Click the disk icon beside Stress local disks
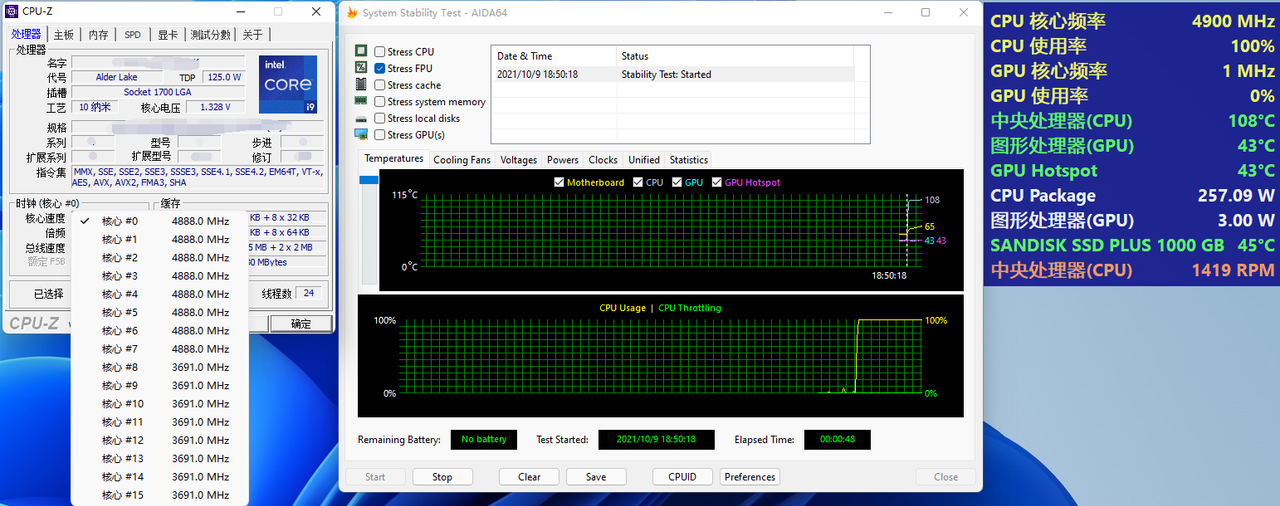The height and width of the screenshot is (506, 1280). (361, 118)
